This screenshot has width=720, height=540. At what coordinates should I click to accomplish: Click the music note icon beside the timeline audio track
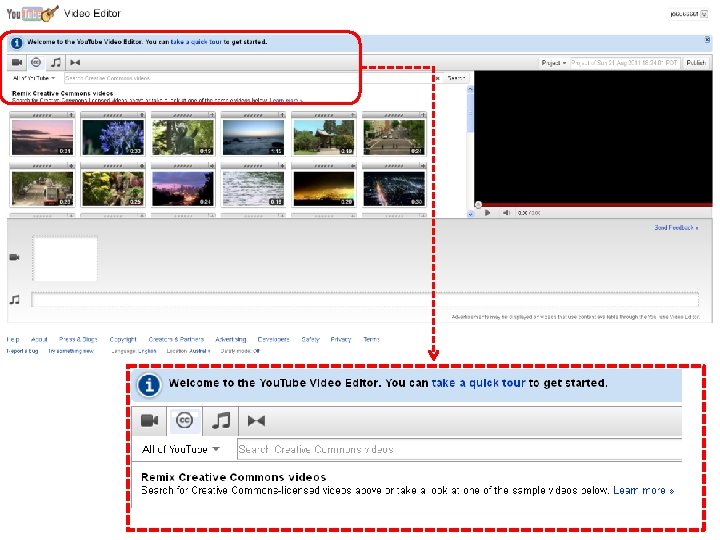coord(15,300)
